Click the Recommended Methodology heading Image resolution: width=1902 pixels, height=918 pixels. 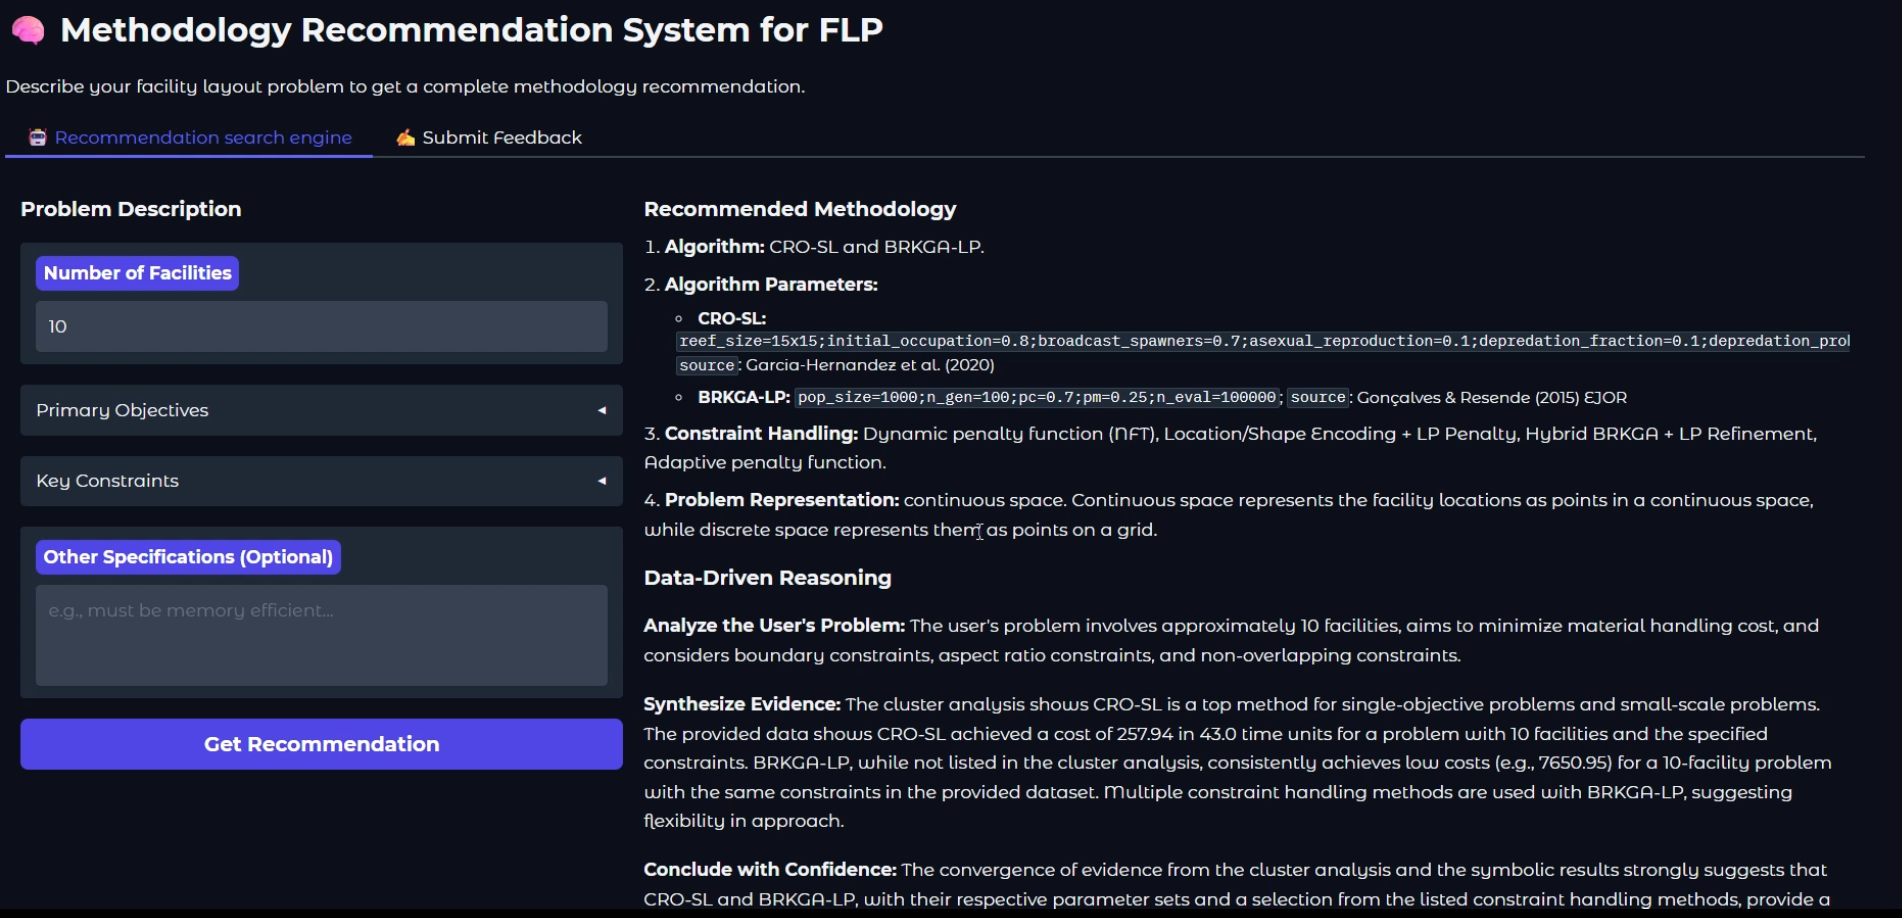799,209
